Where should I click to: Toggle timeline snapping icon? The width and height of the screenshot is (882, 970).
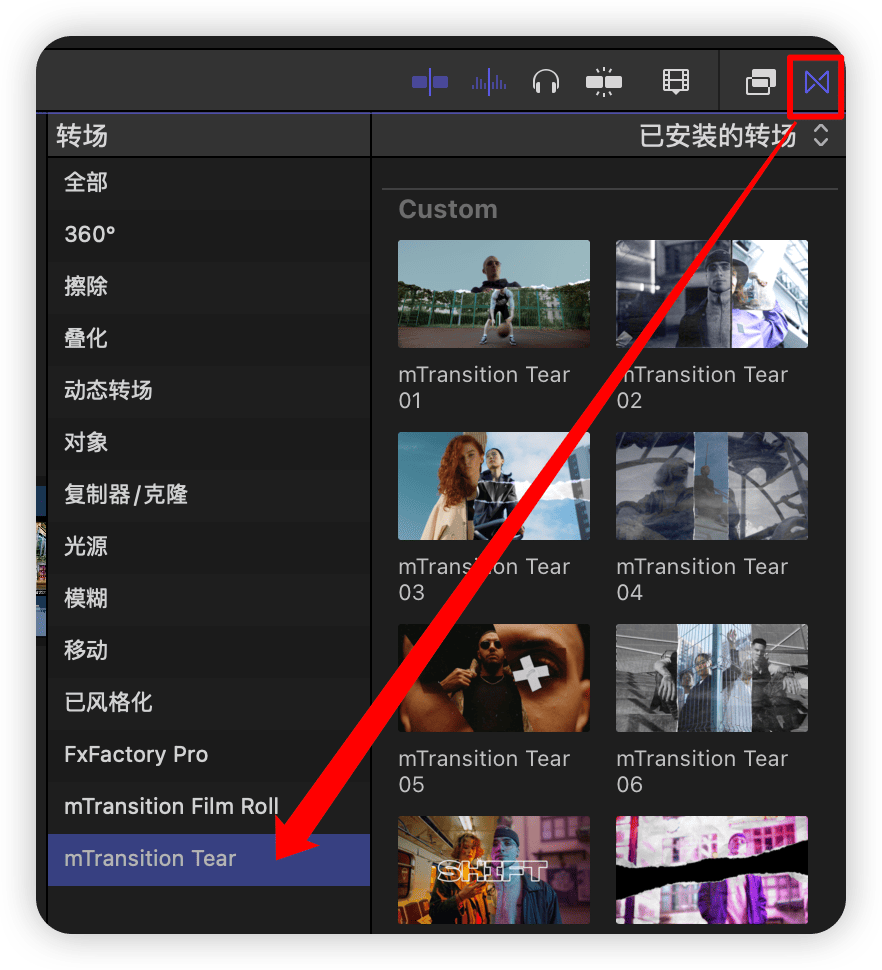(604, 82)
